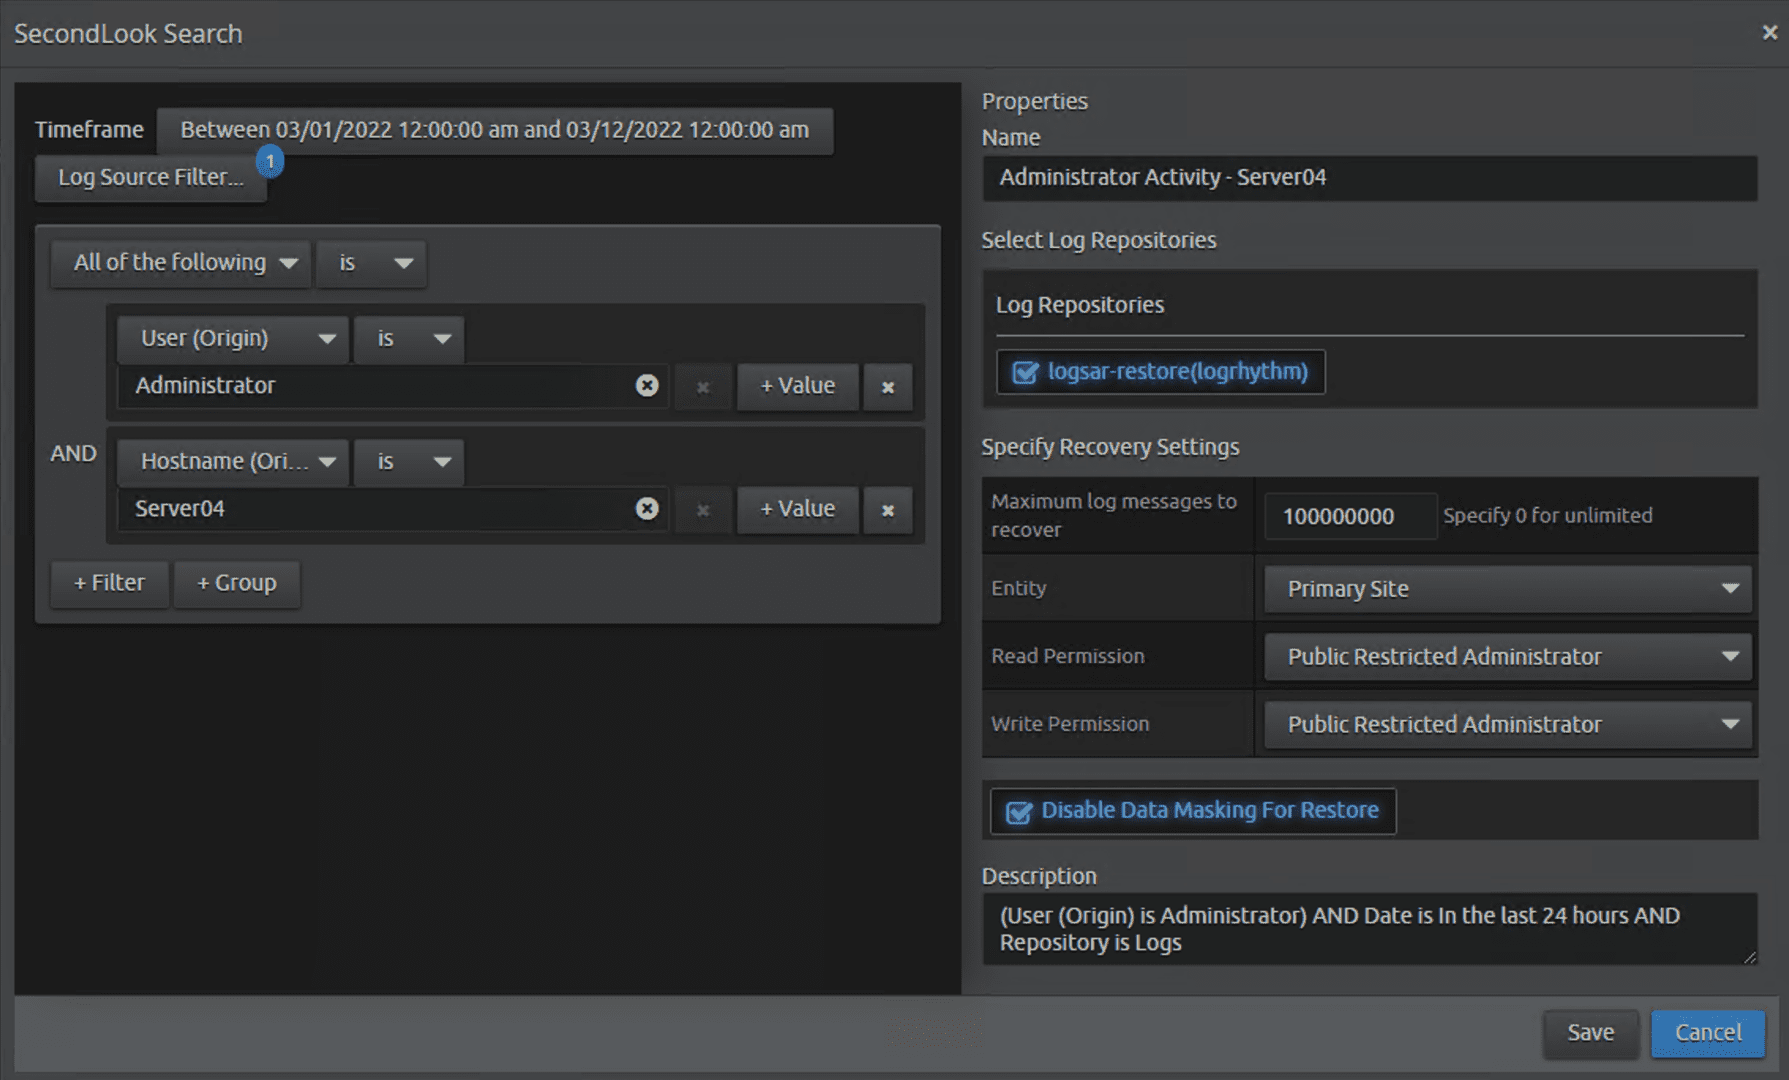Clear the Server04 value using its X icon
The width and height of the screenshot is (1789, 1080).
[x=647, y=509]
